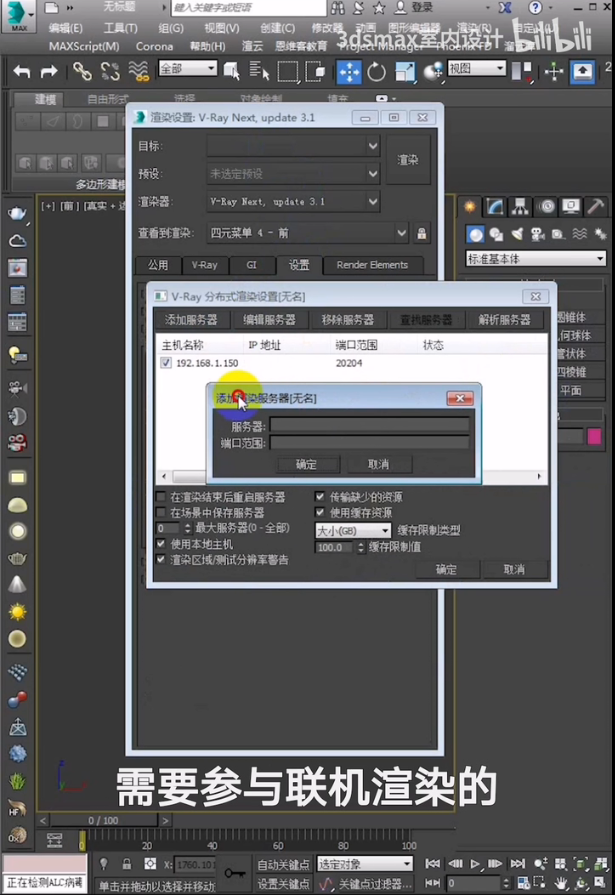Click the 服务器 input field
The height and width of the screenshot is (895, 615).
(x=369, y=425)
